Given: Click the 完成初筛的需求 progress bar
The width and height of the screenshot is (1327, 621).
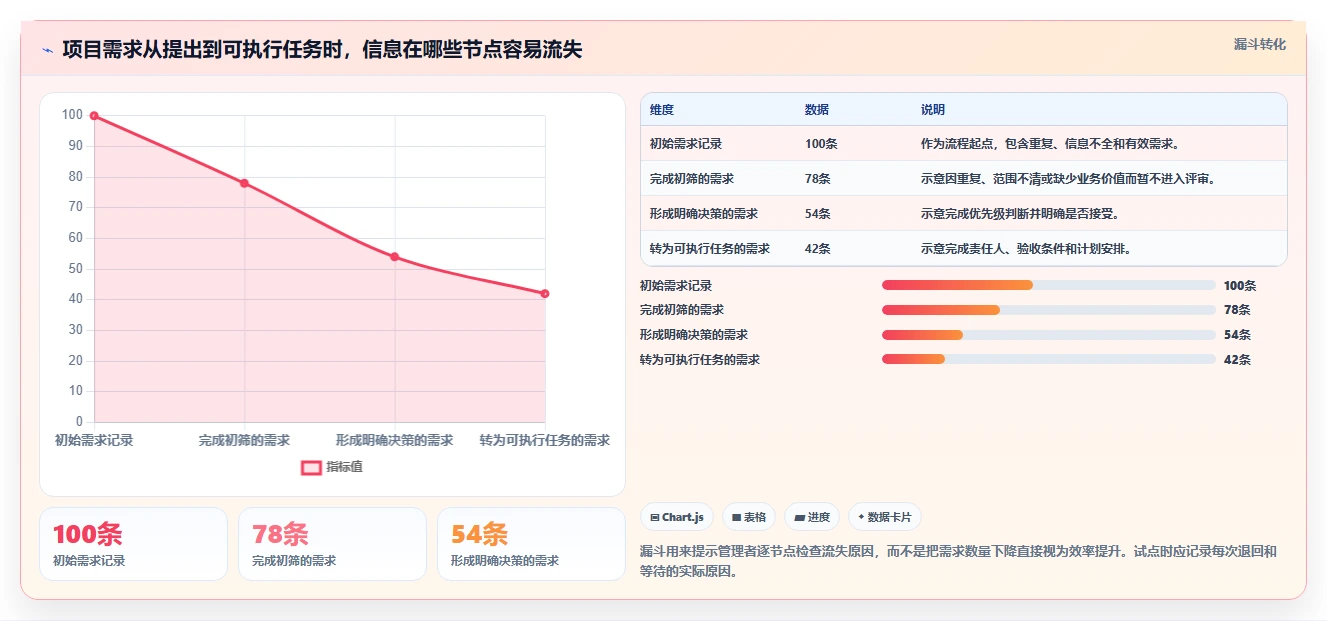Looking at the screenshot, I should point(1048,310).
